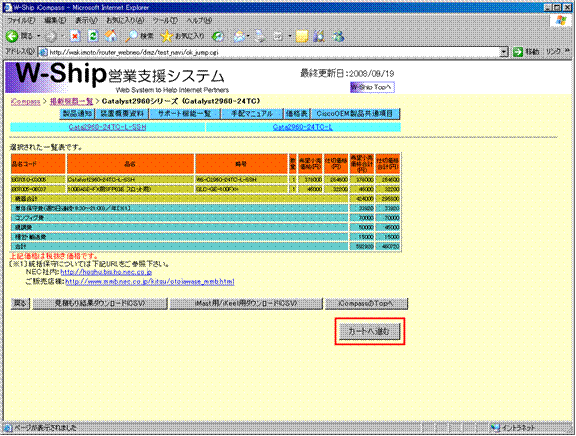This screenshot has width=576, height=436.
Task: Open the 編集(E) menu
Action: tap(55, 21)
